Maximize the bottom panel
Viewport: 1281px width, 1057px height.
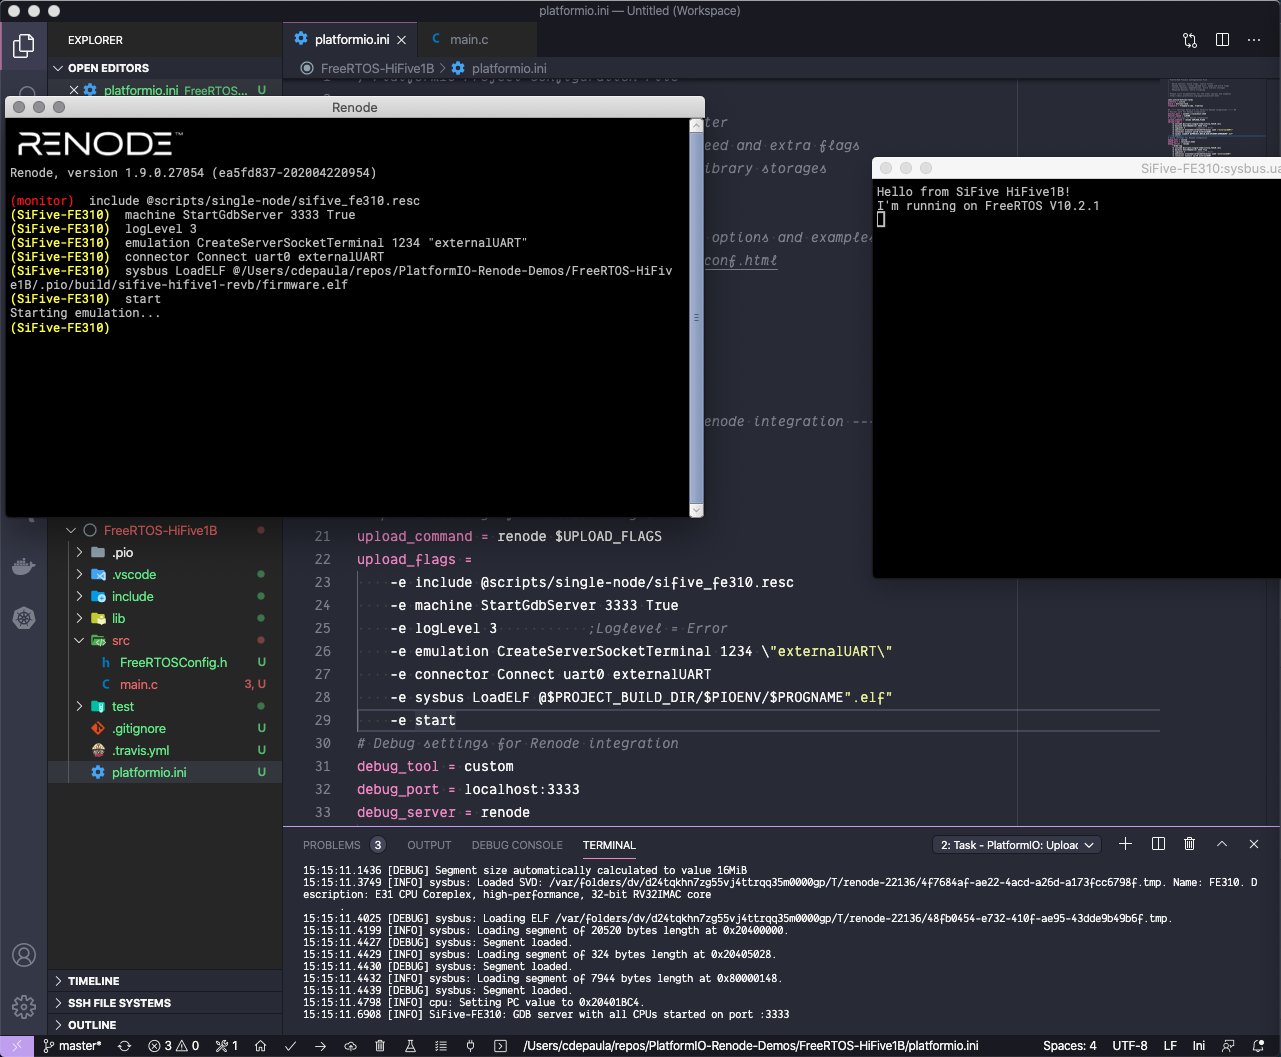tap(1221, 844)
